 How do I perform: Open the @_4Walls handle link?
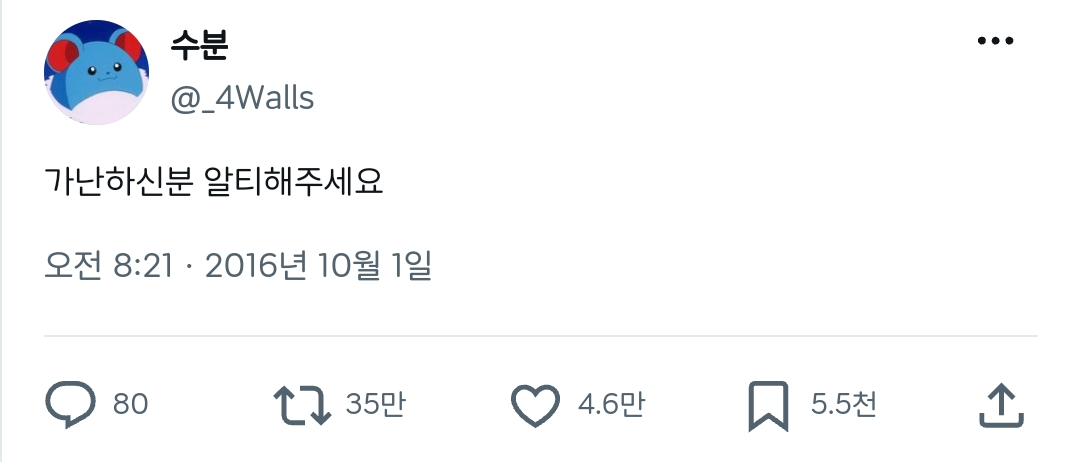(x=242, y=98)
